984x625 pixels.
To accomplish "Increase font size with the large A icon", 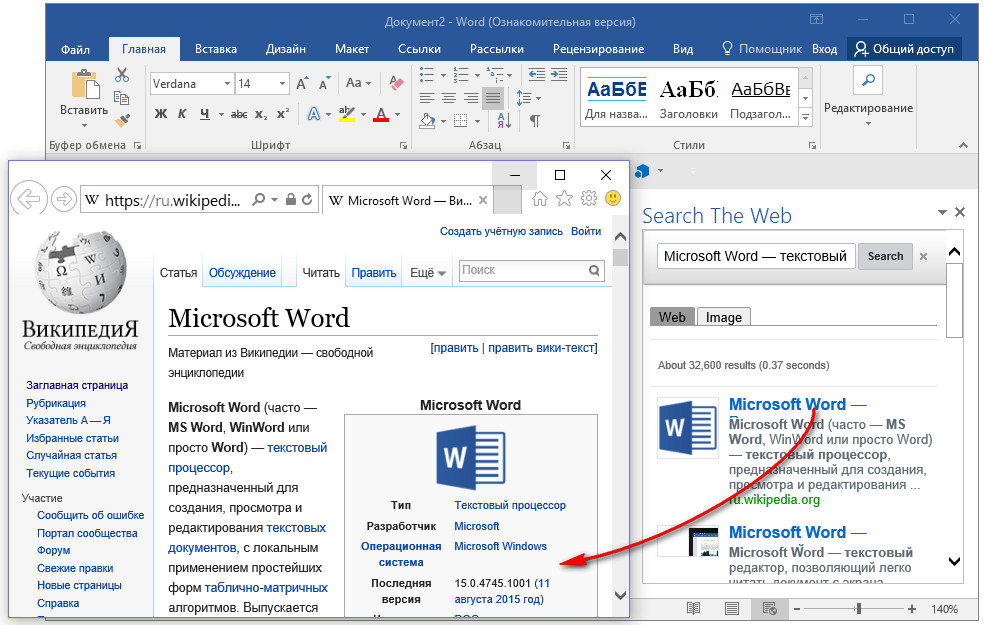I will point(302,83).
